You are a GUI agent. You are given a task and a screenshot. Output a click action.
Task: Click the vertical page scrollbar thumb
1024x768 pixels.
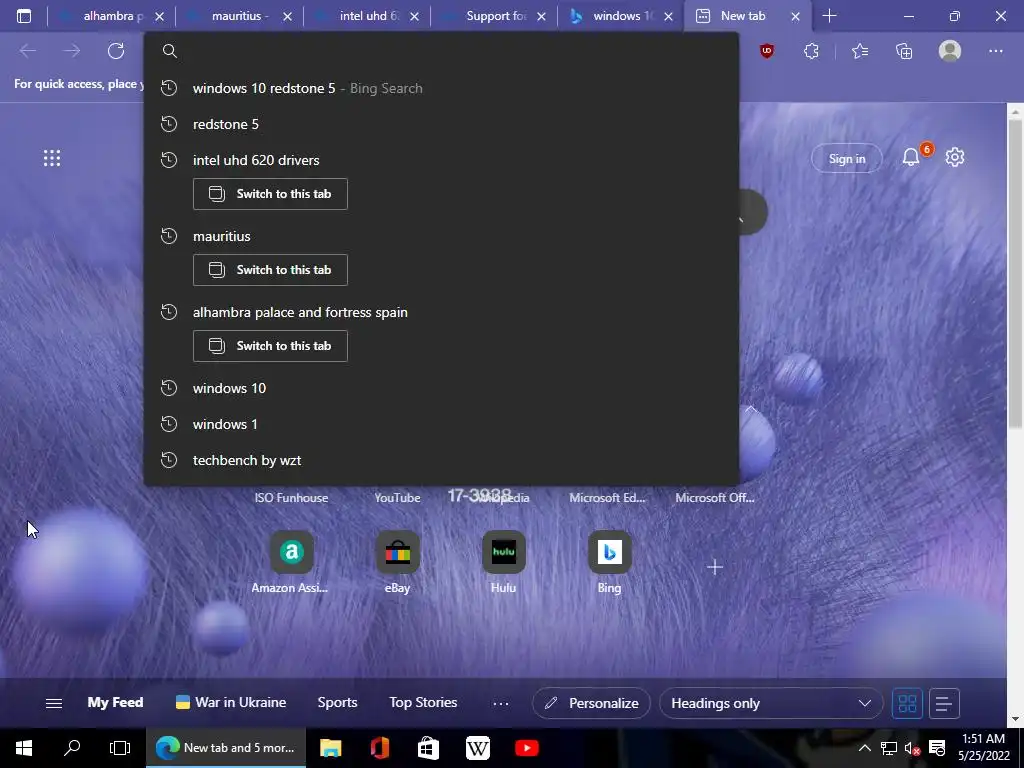(x=1015, y=274)
